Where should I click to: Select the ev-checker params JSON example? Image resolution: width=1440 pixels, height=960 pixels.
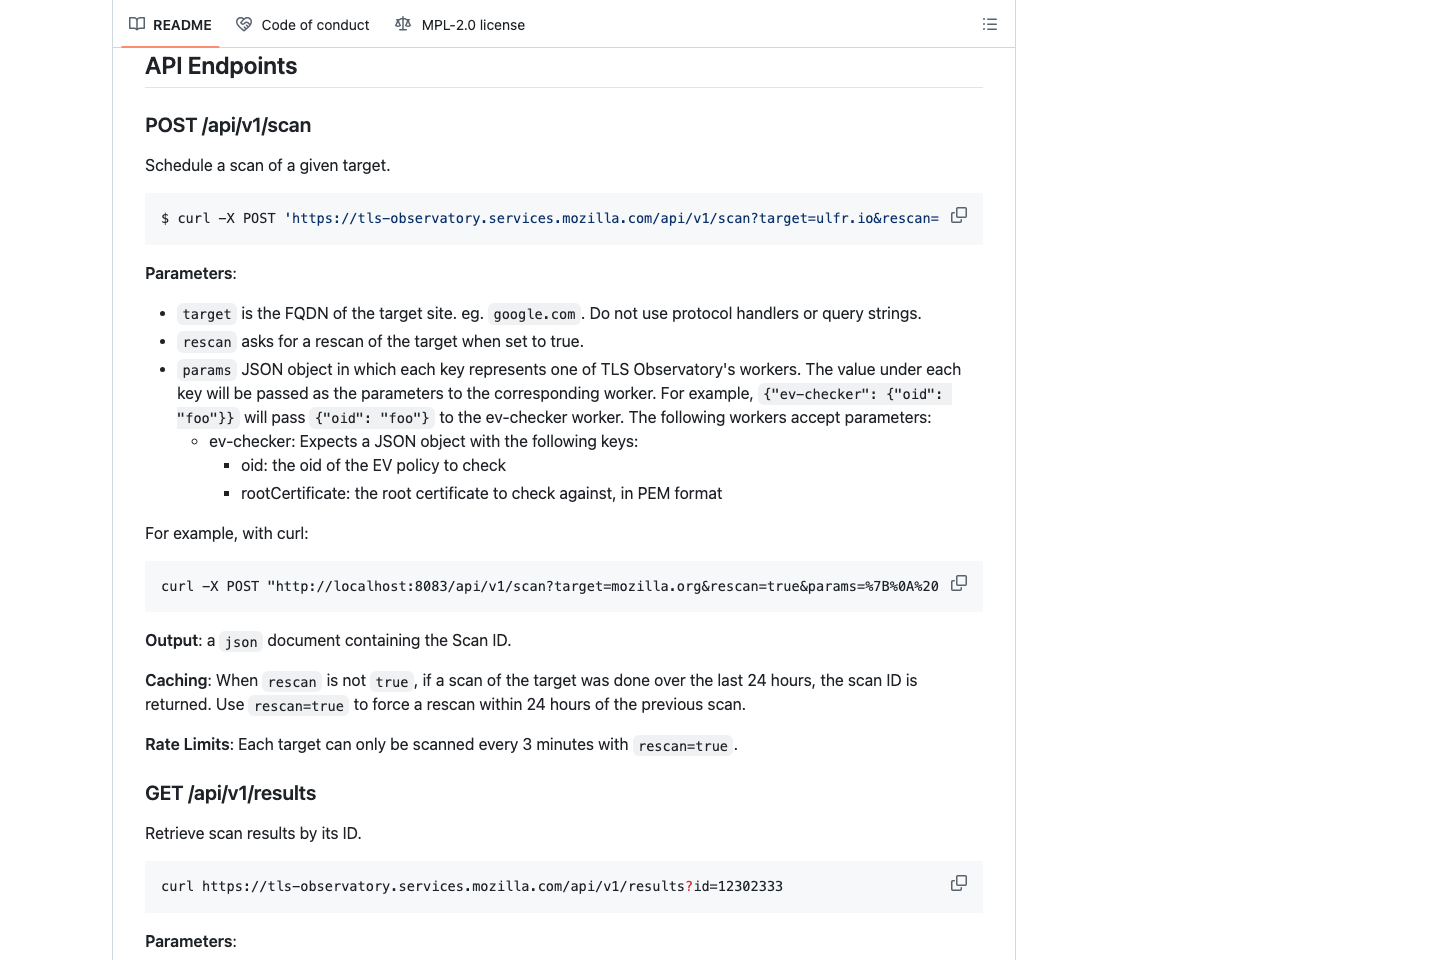[853, 393]
